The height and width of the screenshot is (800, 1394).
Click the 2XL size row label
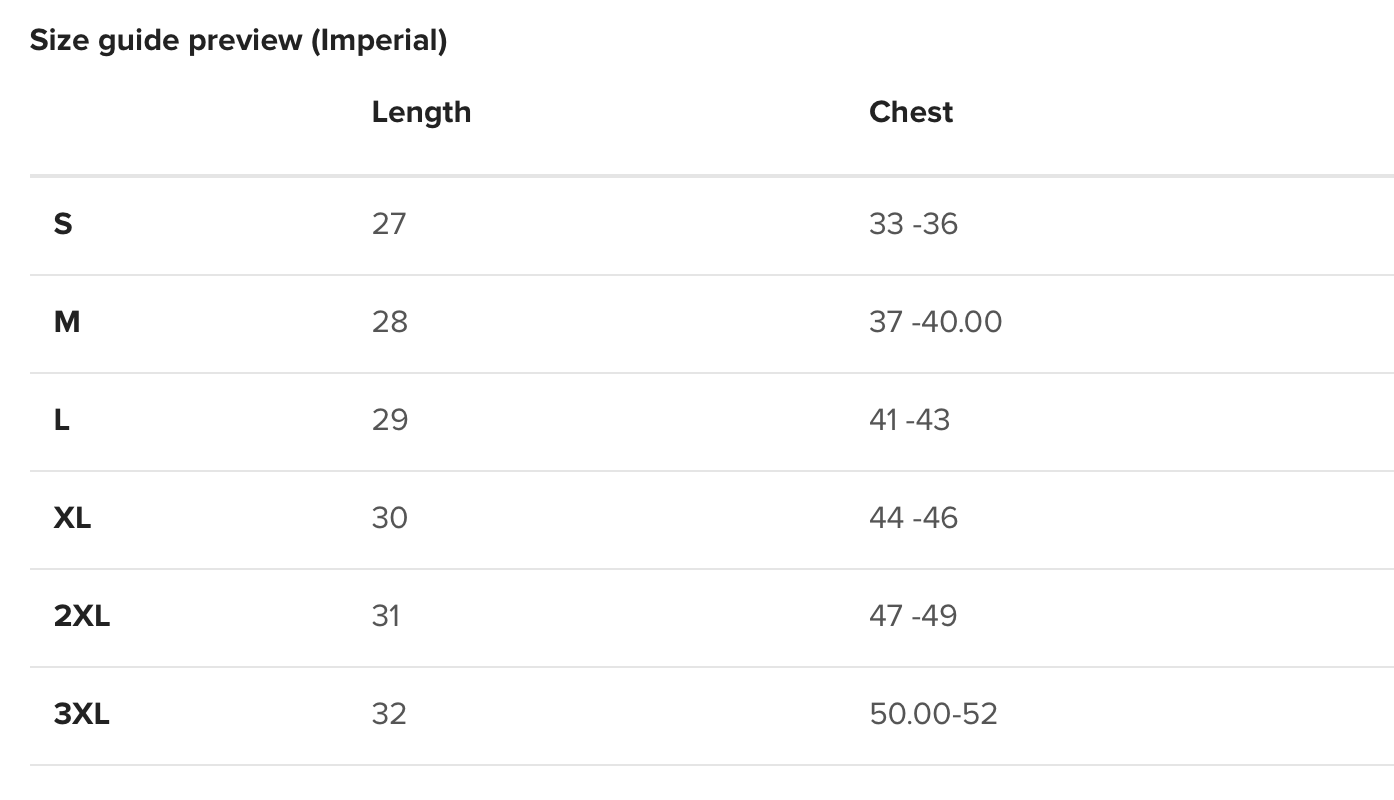click(82, 616)
